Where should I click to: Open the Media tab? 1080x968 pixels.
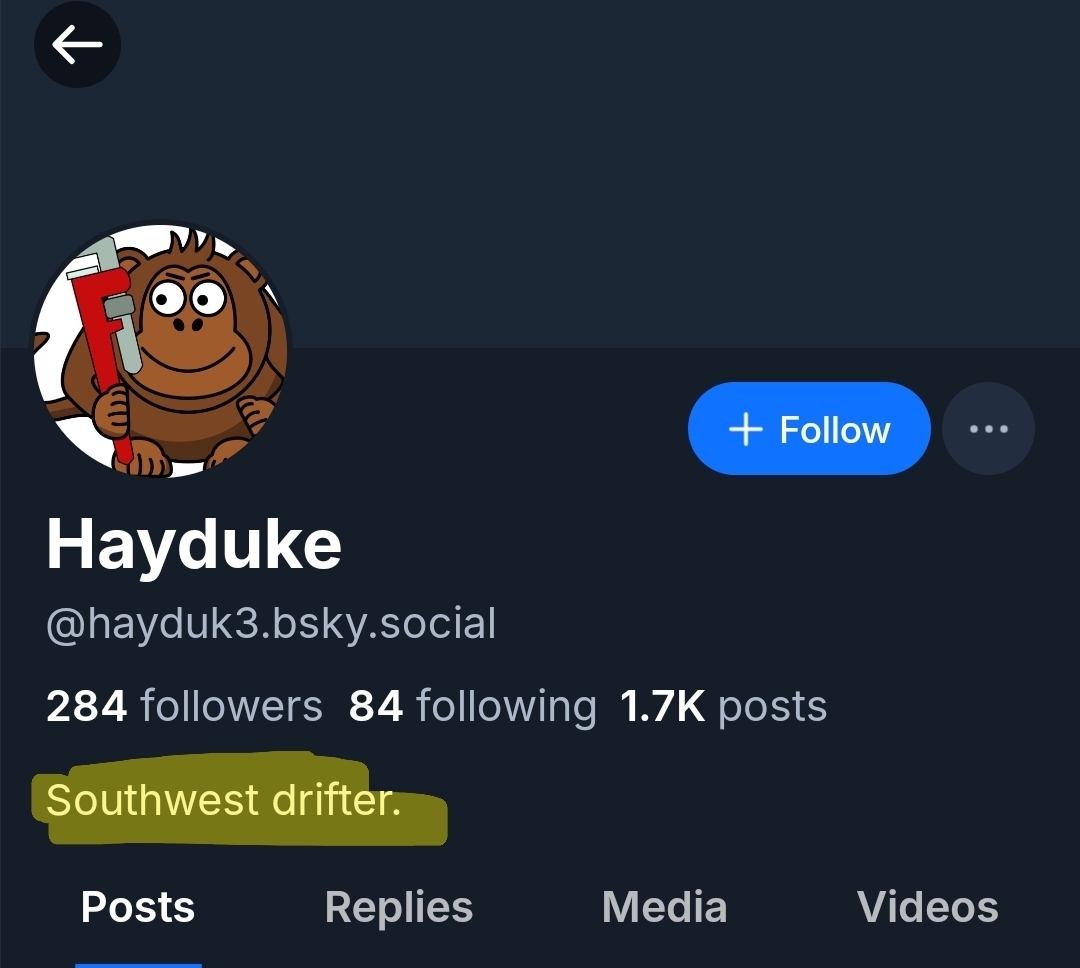tap(664, 907)
